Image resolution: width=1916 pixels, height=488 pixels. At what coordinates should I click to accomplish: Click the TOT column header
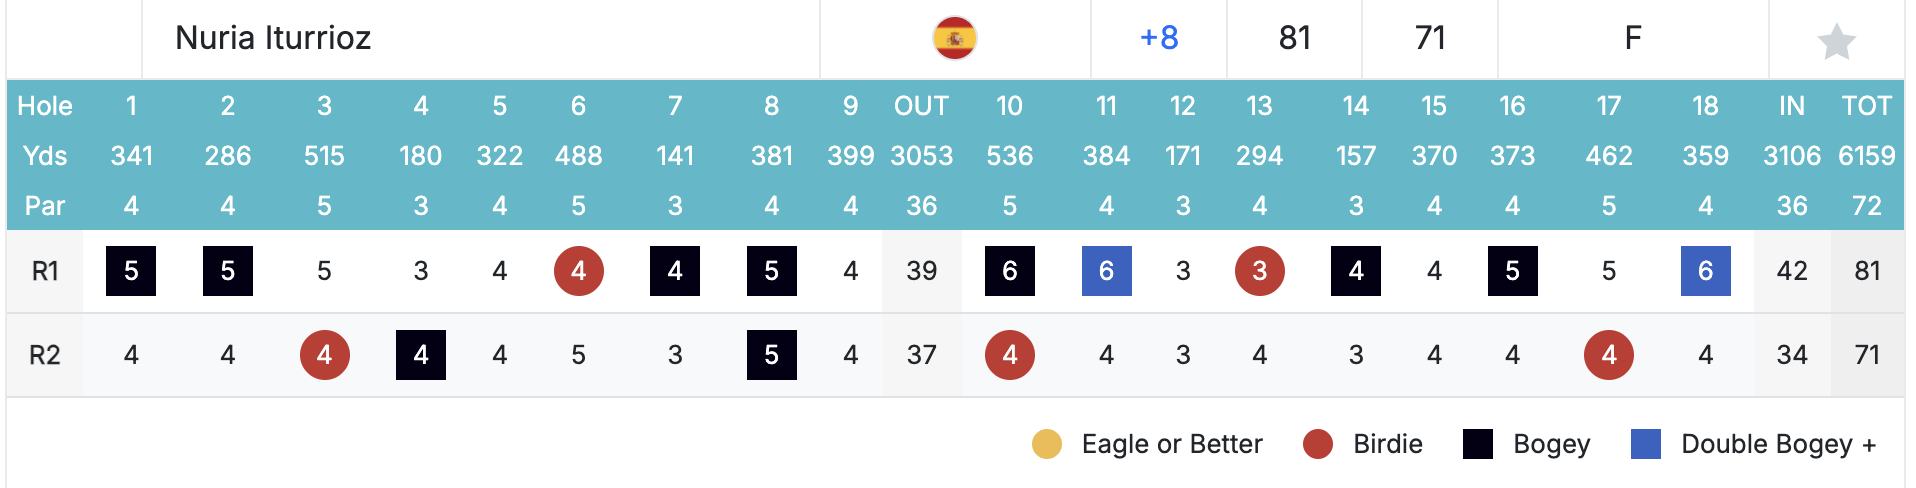pos(1866,106)
